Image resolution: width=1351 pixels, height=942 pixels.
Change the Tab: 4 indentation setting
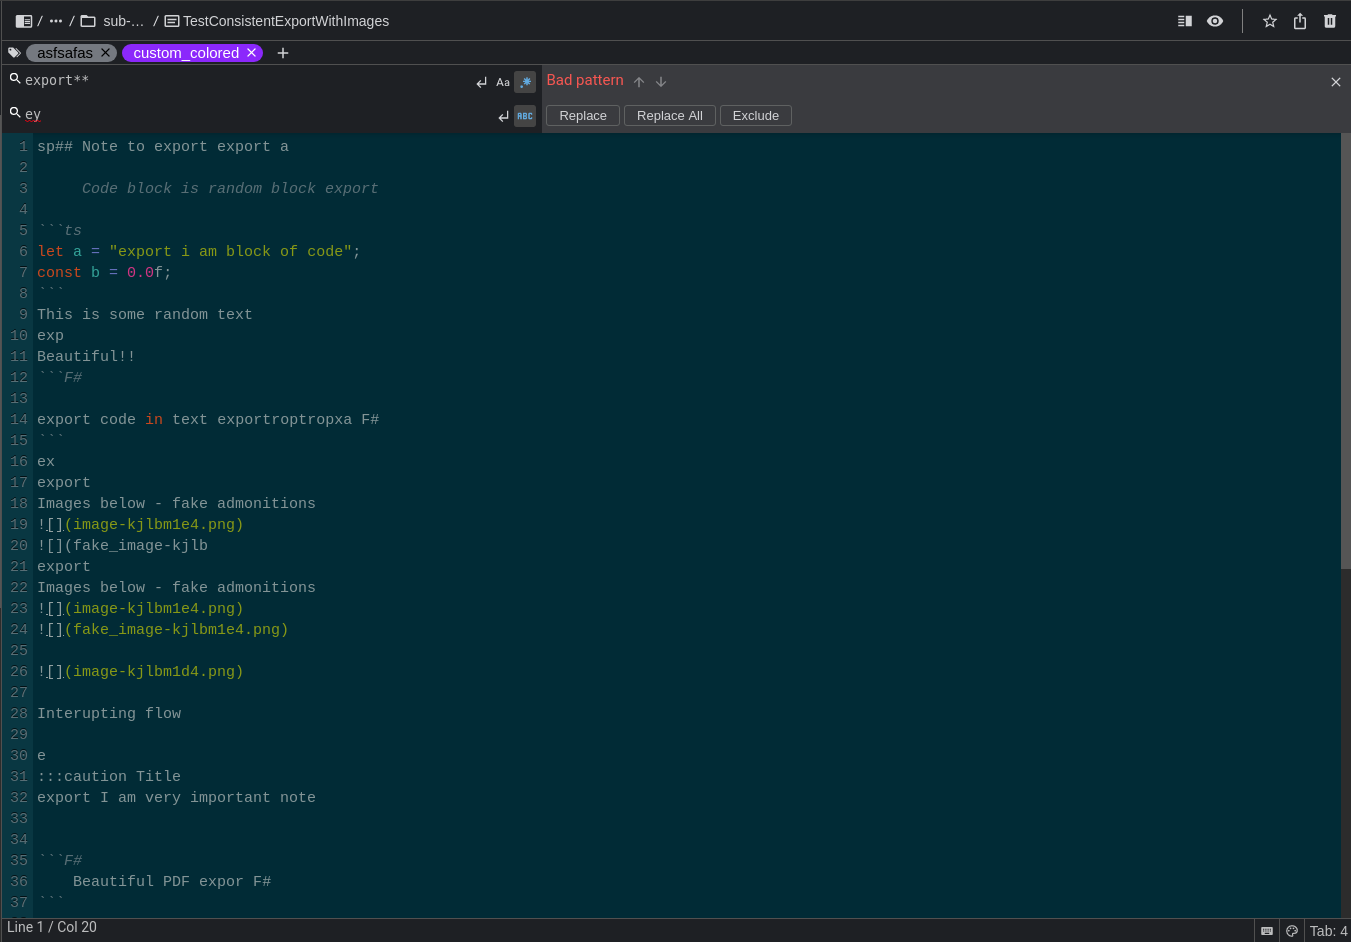coord(1329,931)
